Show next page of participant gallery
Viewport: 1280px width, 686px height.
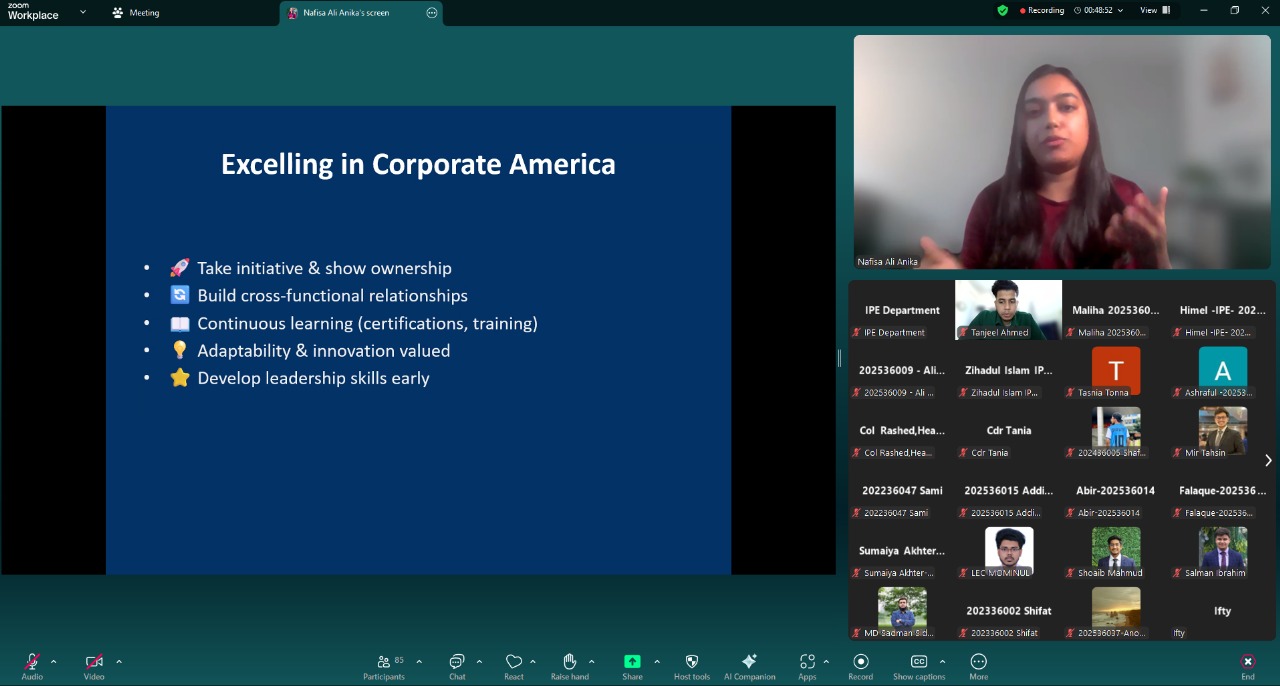click(x=1268, y=460)
